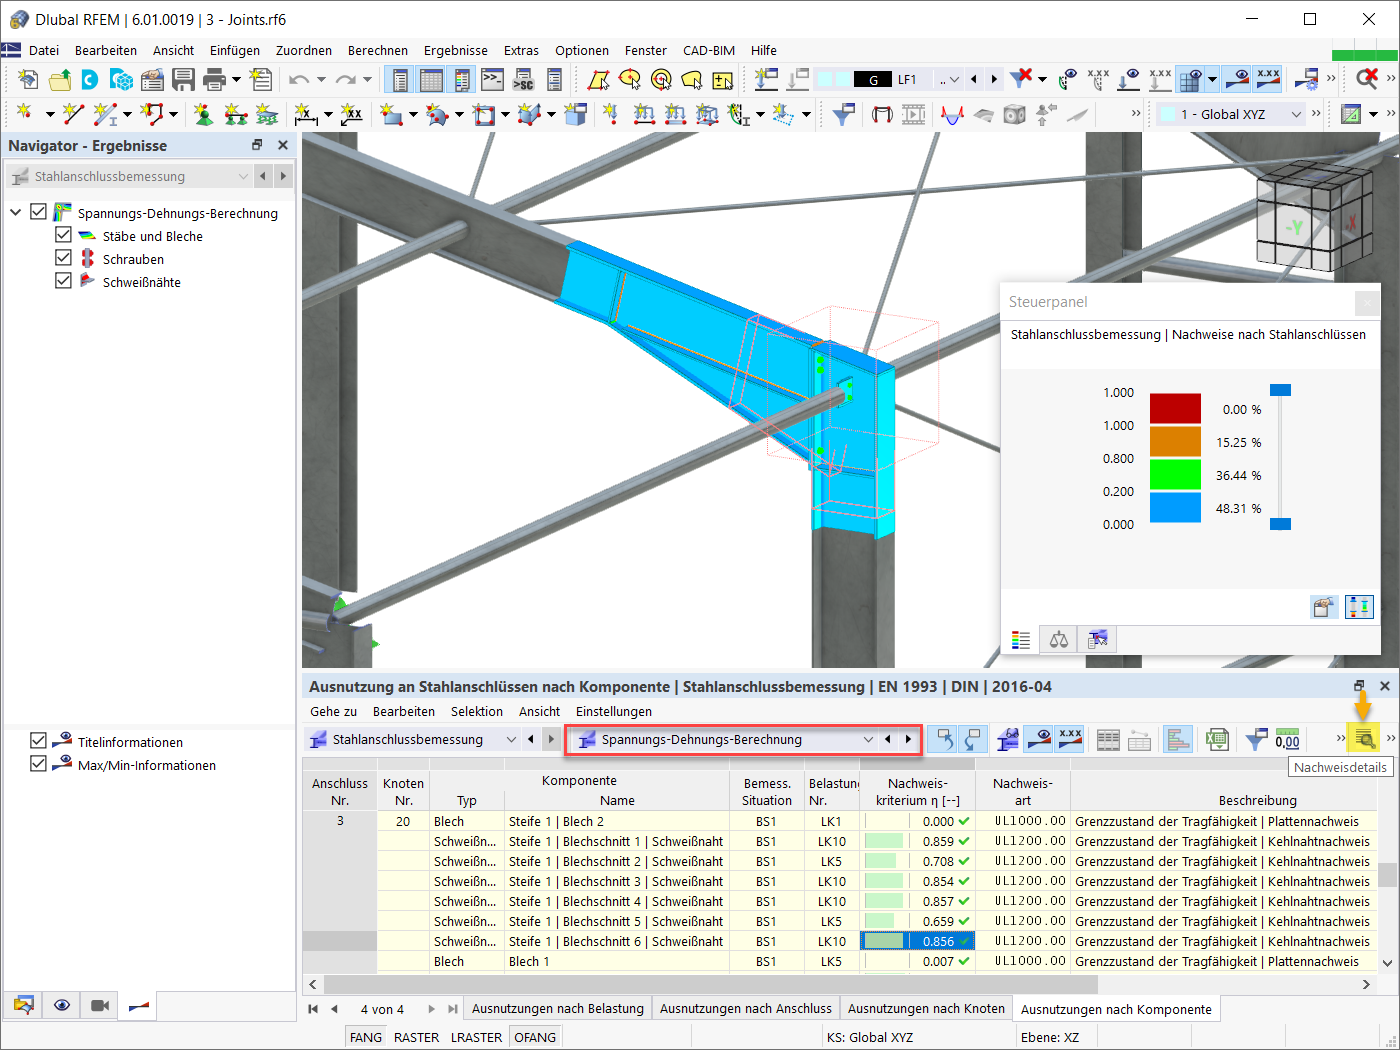The width and height of the screenshot is (1400, 1050).
Task: Open the Einstellungen table menu
Action: (614, 711)
